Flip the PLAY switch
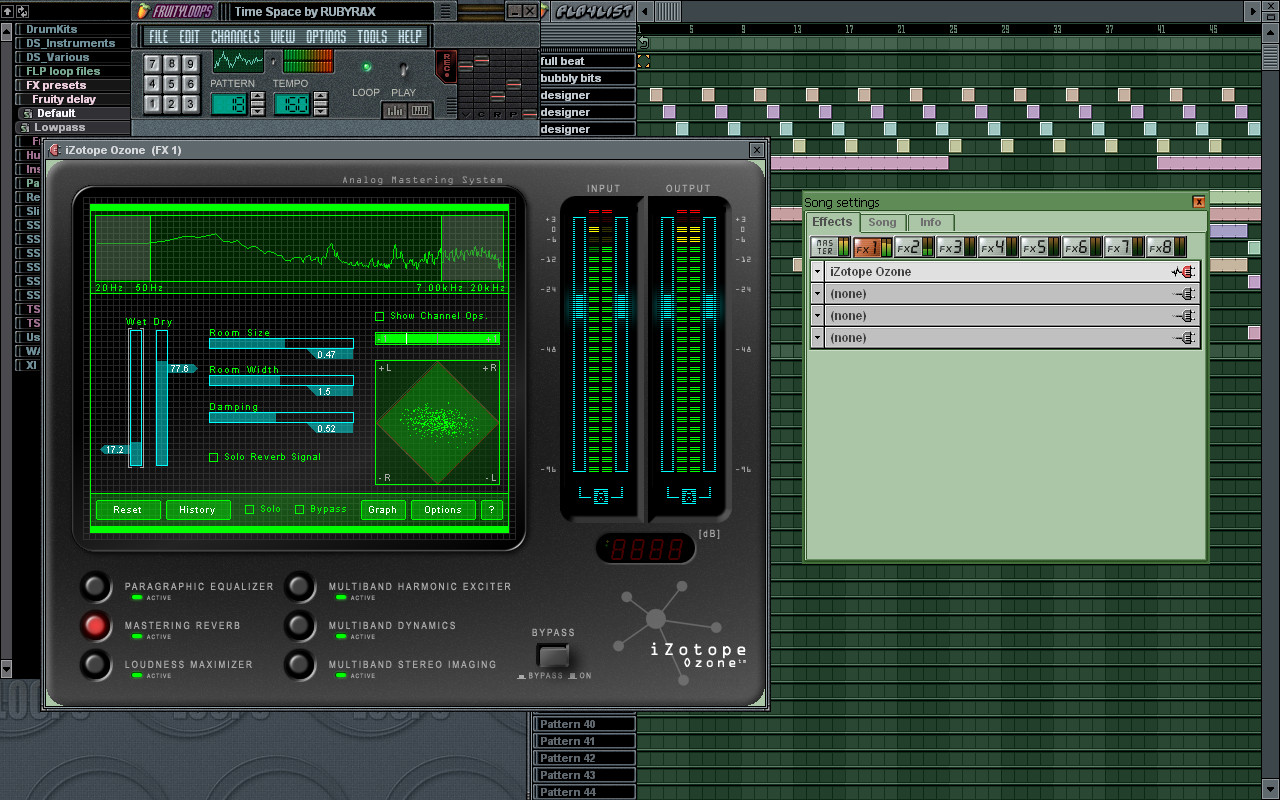 tap(404, 69)
